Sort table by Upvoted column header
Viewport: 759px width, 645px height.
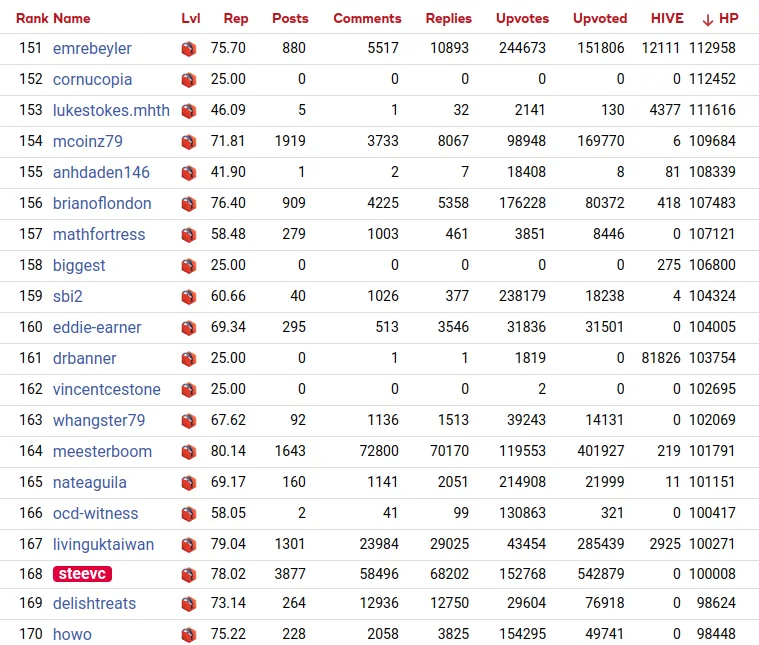coord(600,18)
